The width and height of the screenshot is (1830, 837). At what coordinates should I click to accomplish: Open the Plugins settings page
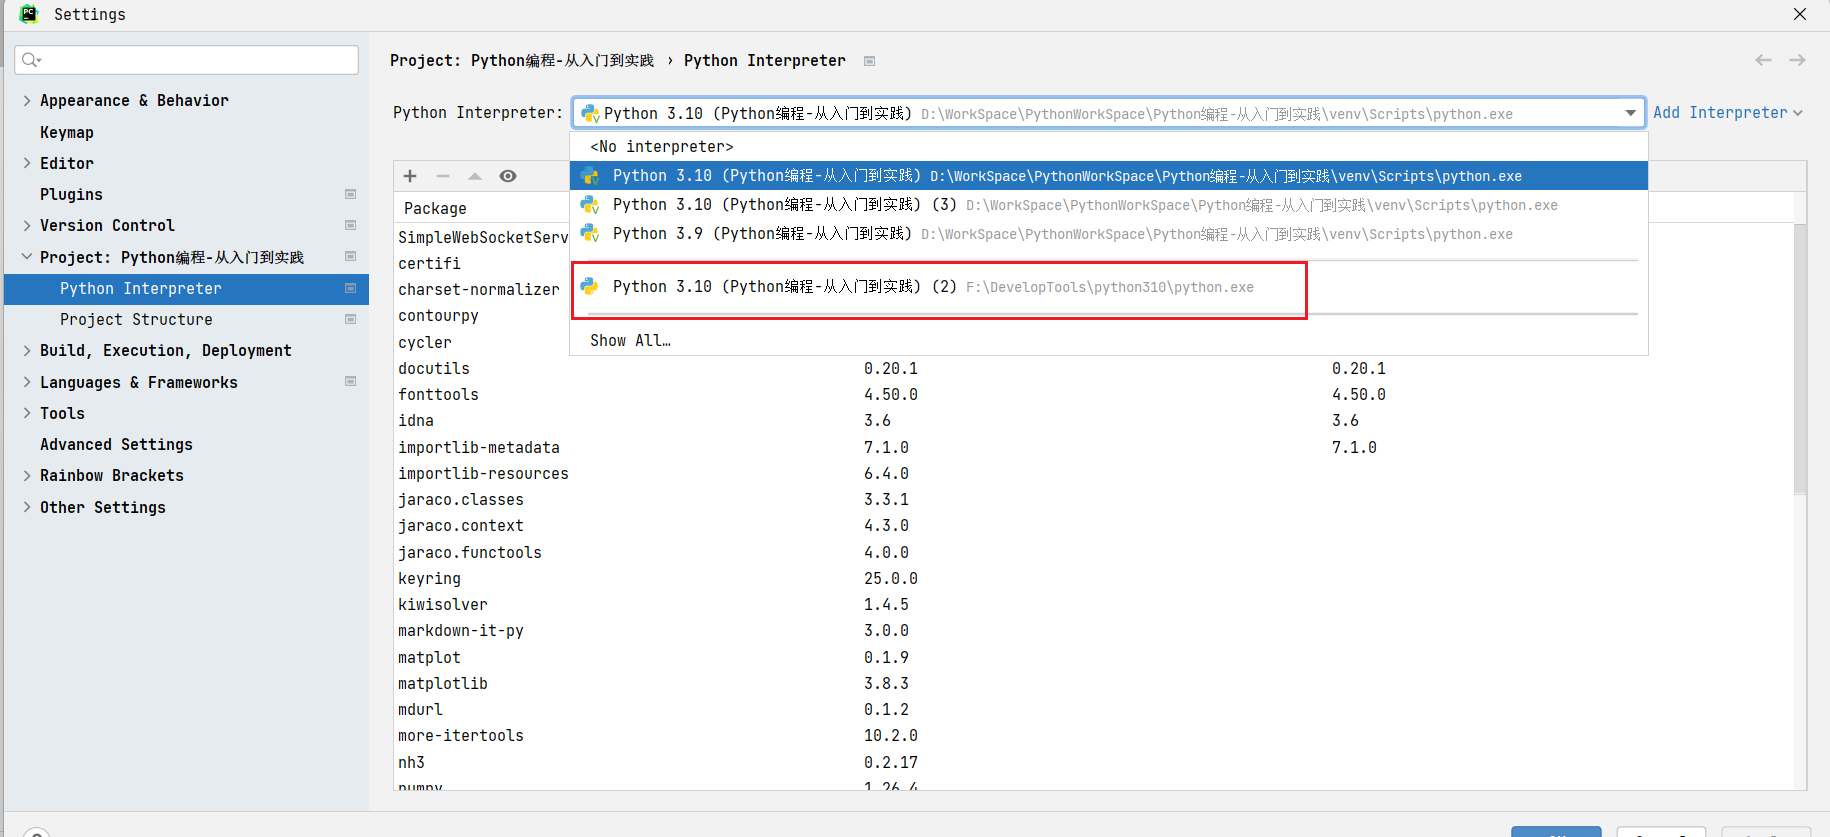coord(71,194)
